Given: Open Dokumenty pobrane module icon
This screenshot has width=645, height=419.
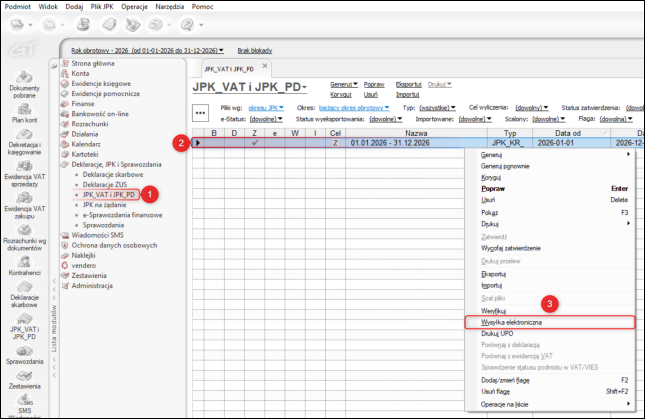Looking at the screenshot, I should click(24, 77).
